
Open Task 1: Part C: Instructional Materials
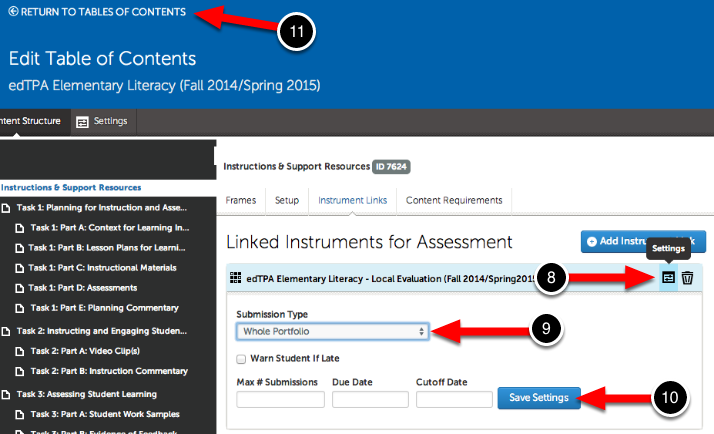pyautogui.click(x=102, y=268)
